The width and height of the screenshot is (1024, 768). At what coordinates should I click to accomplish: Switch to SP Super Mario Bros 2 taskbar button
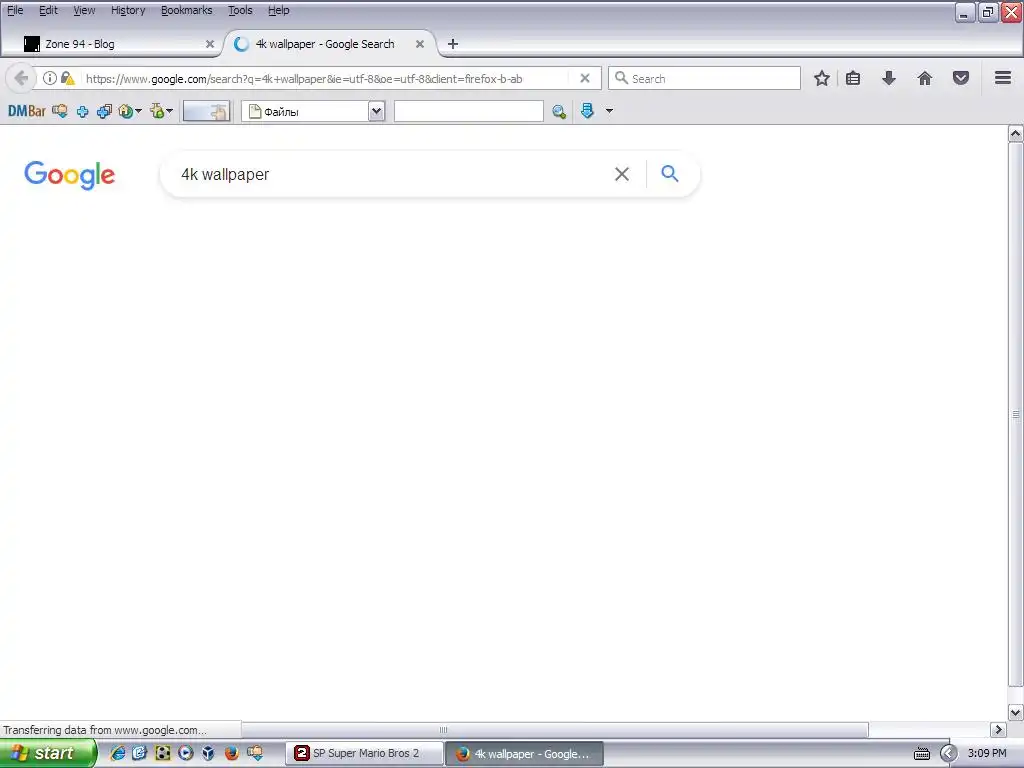364,754
